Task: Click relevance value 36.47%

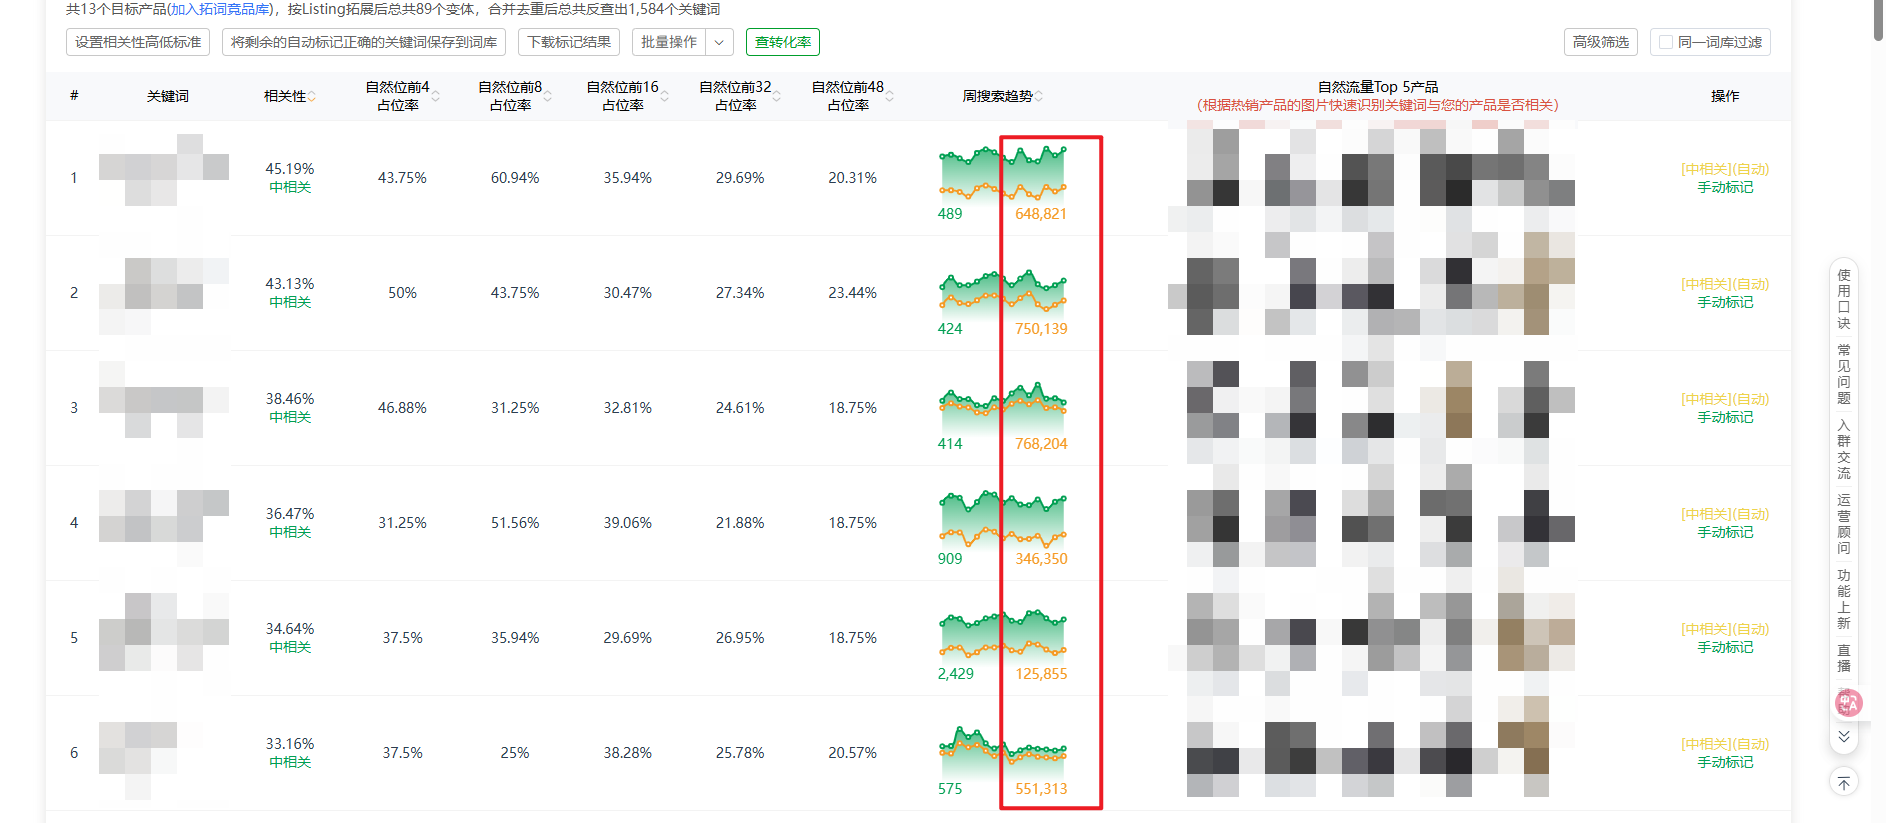Action: click(x=290, y=514)
